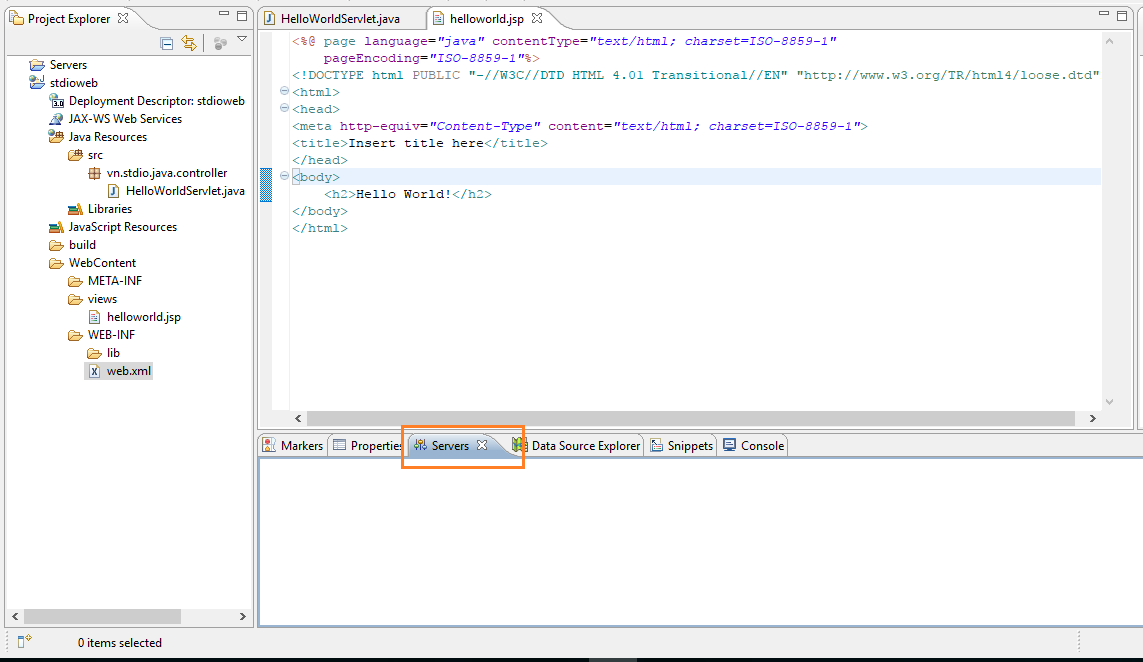This screenshot has width=1143, height=662.
Task: Click the status bar fast view icon
Action: 25,641
